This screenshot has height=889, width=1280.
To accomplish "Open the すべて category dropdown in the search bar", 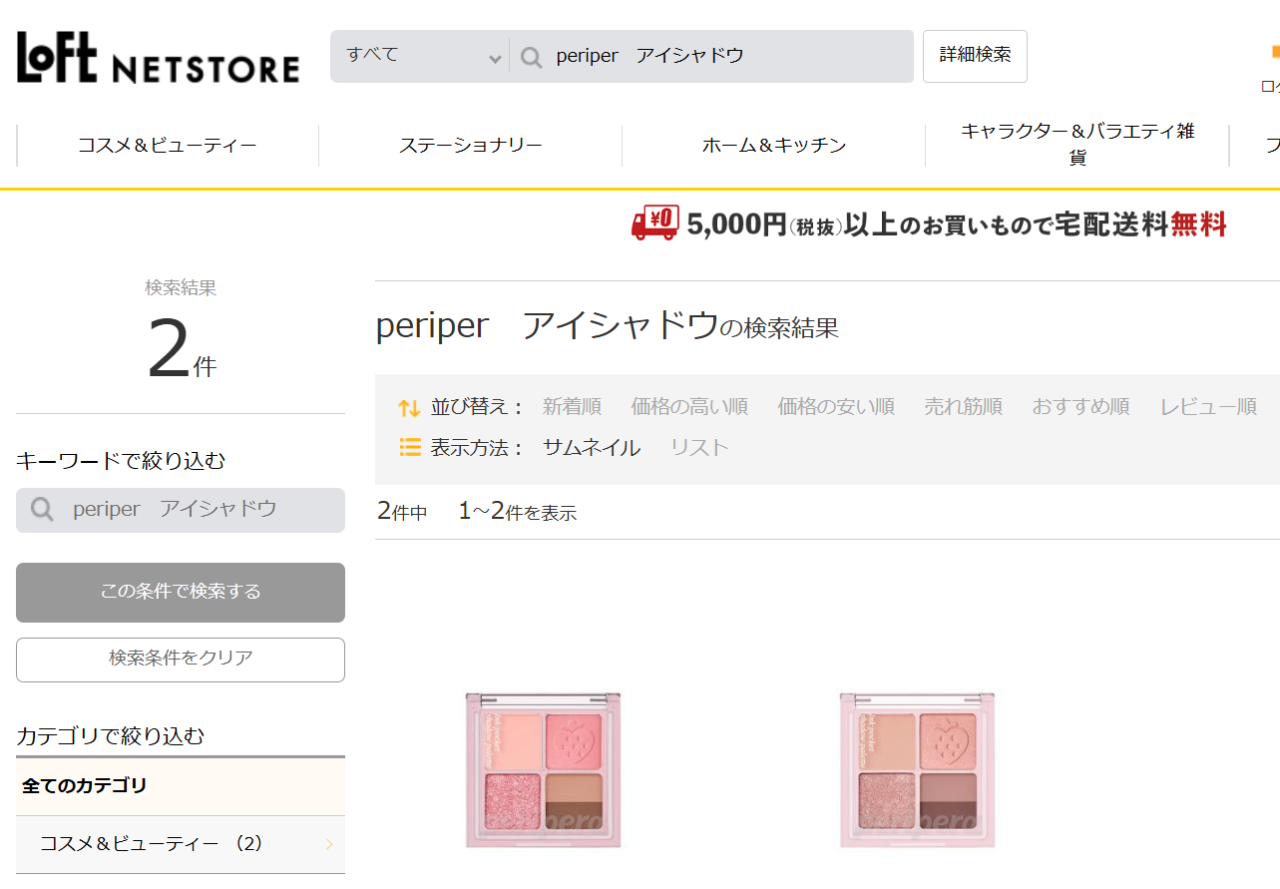I will click(x=420, y=56).
